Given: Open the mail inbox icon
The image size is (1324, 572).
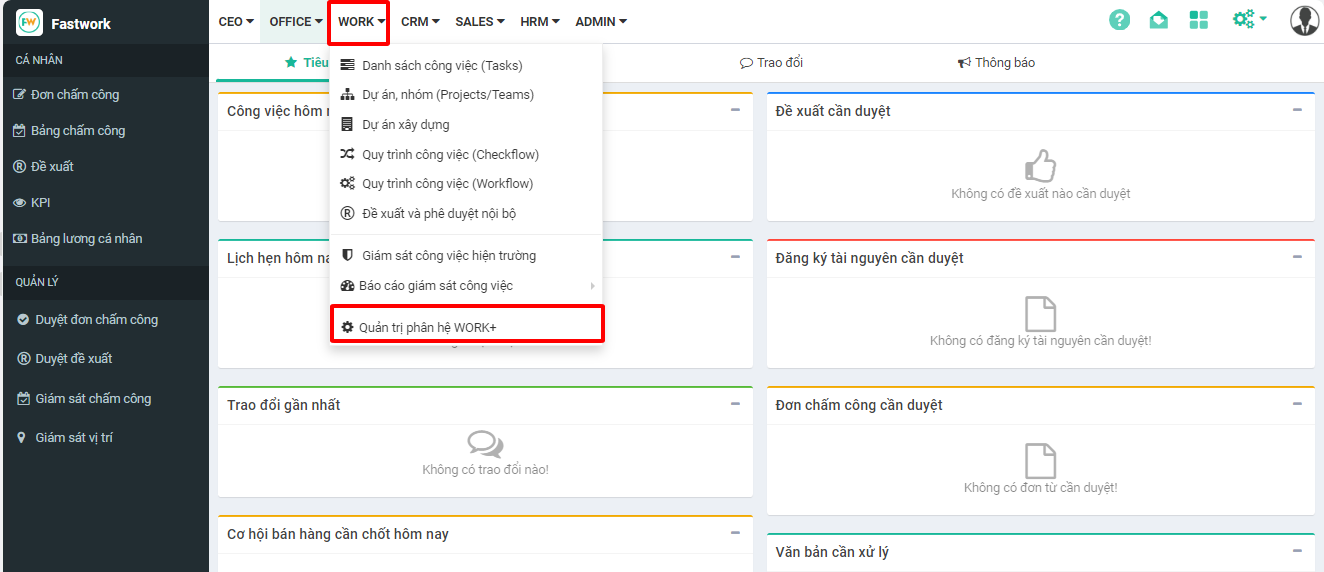Looking at the screenshot, I should (1158, 20).
